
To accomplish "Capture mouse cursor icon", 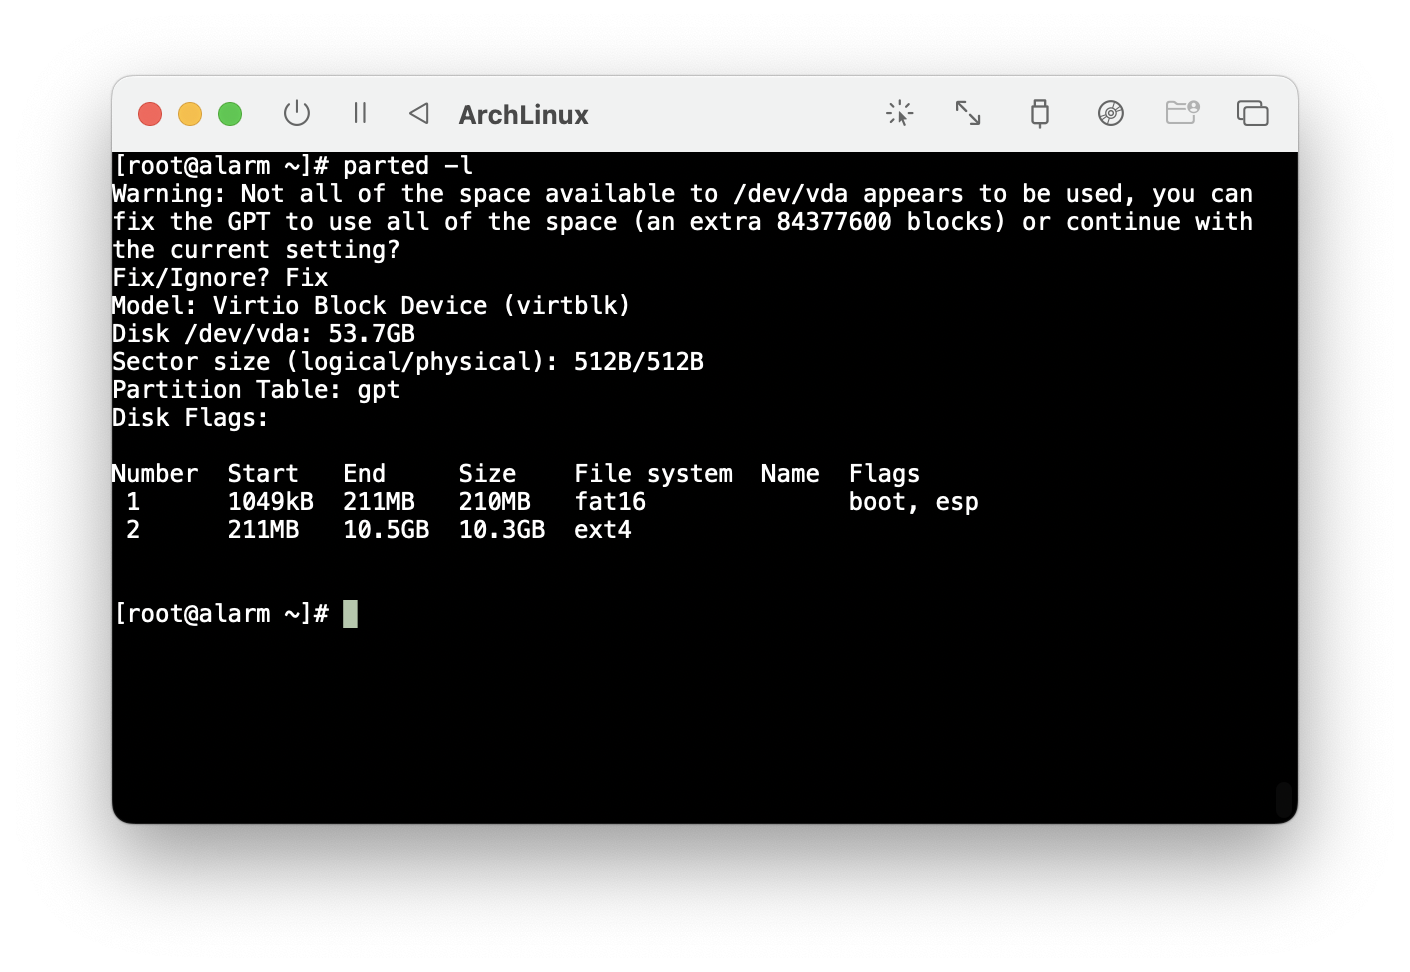I will pos(900,113).
